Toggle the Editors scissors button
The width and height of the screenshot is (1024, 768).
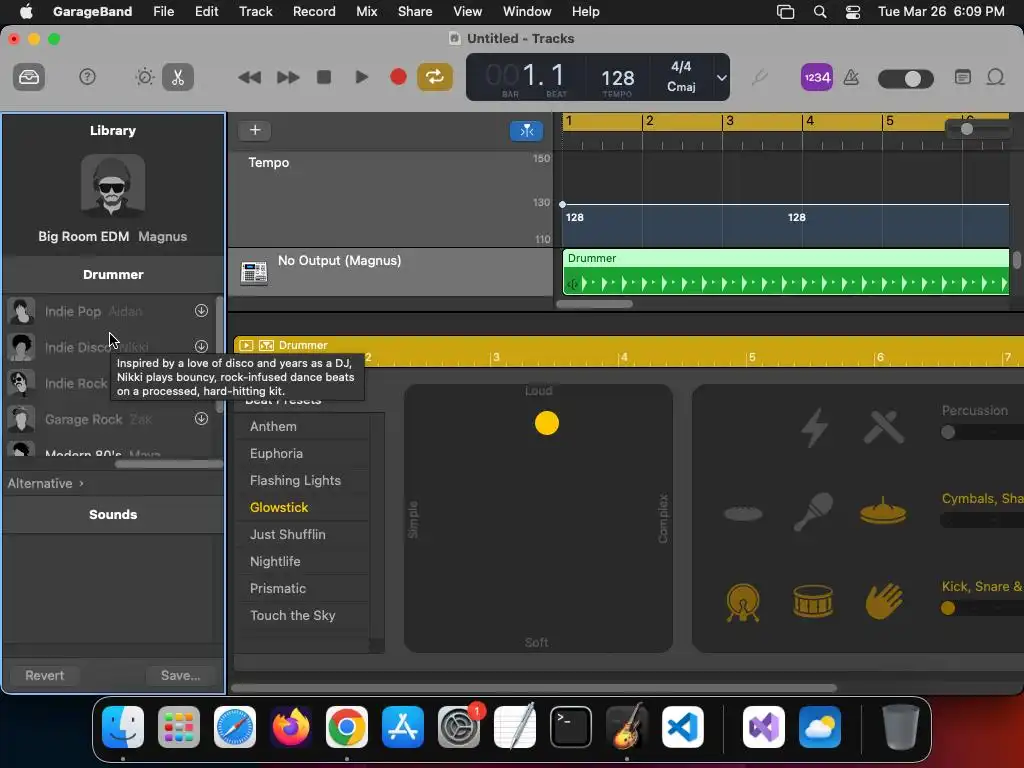coord(178,77)
